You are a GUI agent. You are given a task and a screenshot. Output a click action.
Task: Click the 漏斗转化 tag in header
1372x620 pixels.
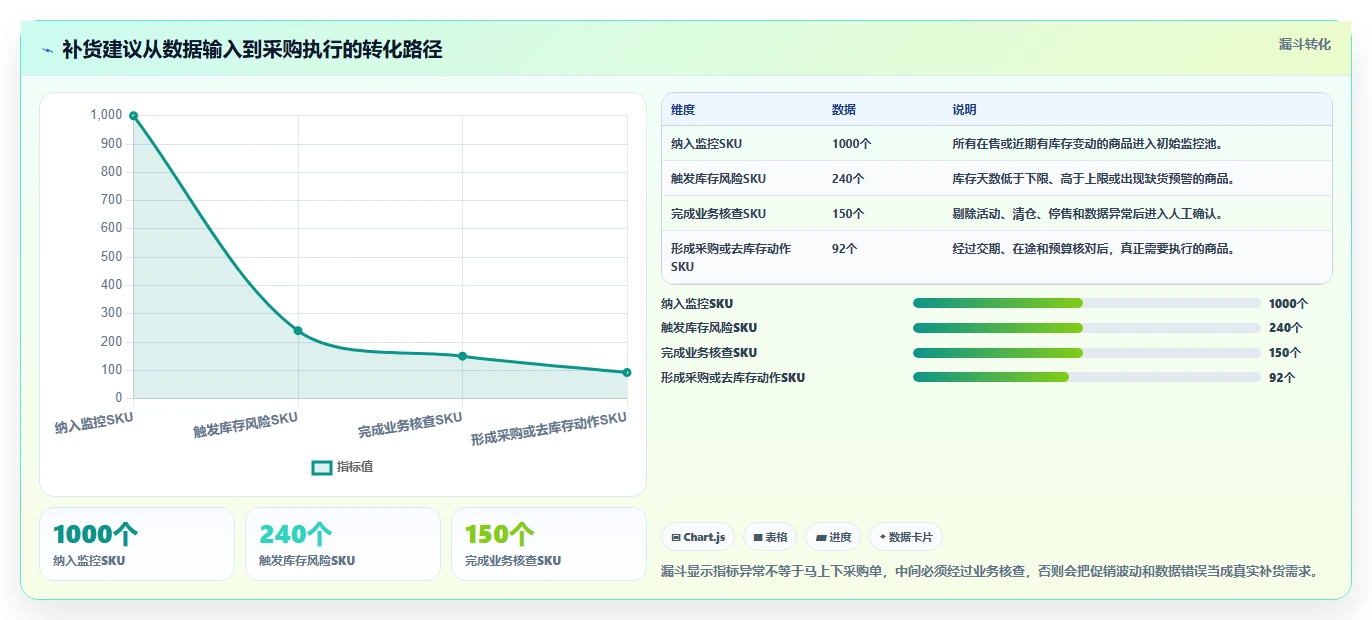pos(1305,45)
